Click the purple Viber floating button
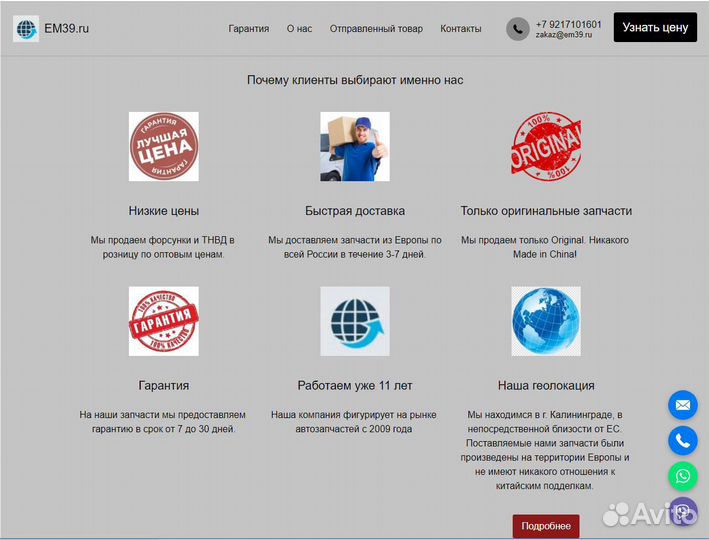The width and height of the screenshot is (709, 540). point(683,511)
